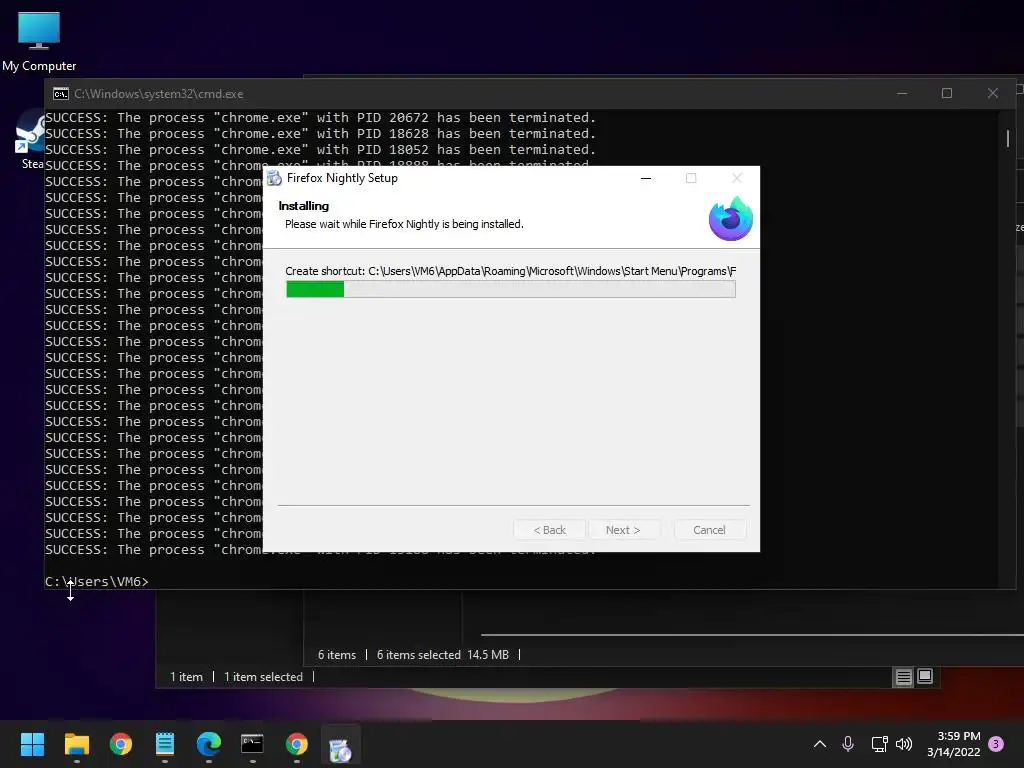The width and height of the screenshot is (1024, 768).
Task: Open the network status tray icon
Action: [x=879, y=744]
